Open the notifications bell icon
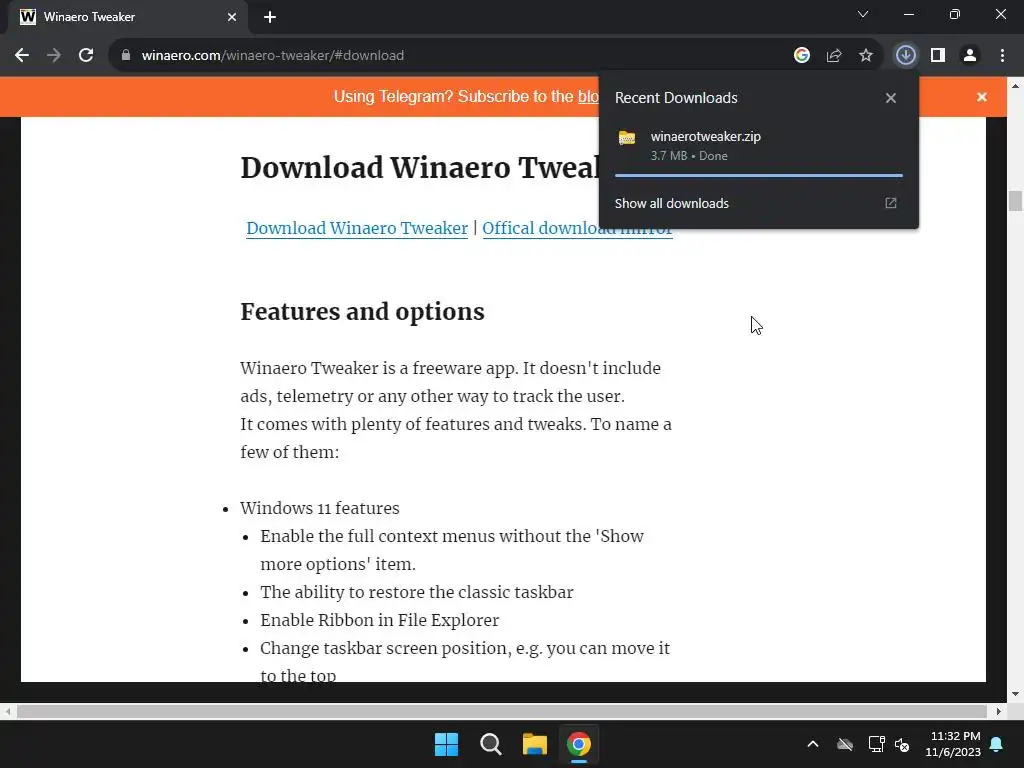Viewport: 1024px width, 768px height. 997,744
